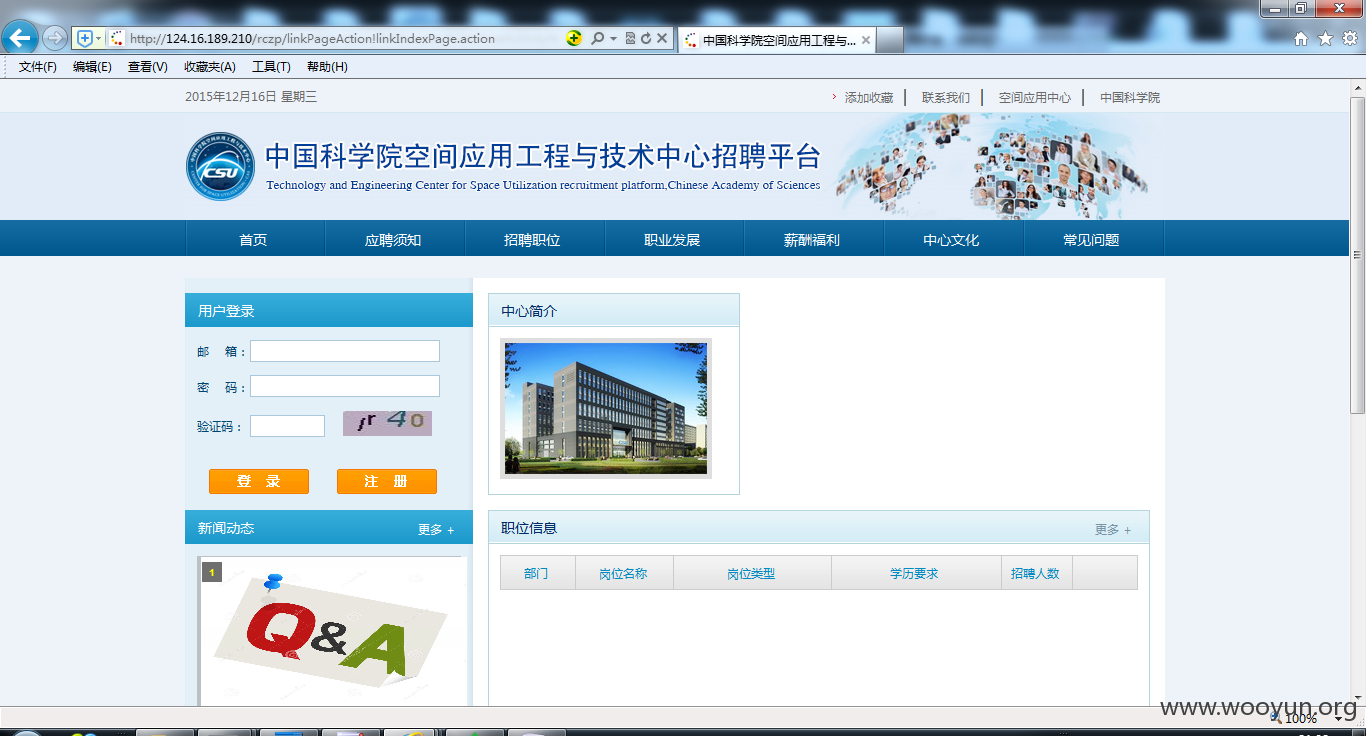Click the 空间应用中心 link
Viewport: 1366px width, 736px height.
(1035, 98)
